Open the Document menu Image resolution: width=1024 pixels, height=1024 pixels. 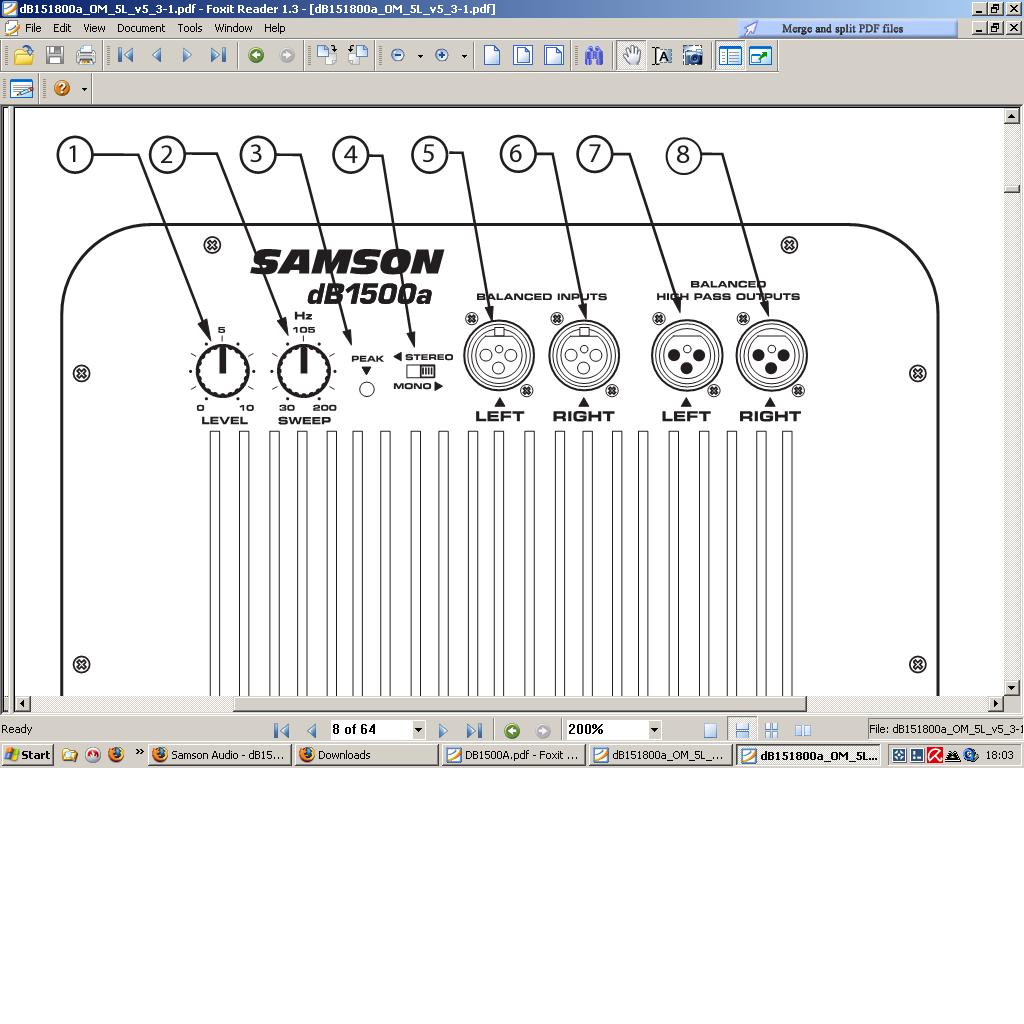pos(141,28)
